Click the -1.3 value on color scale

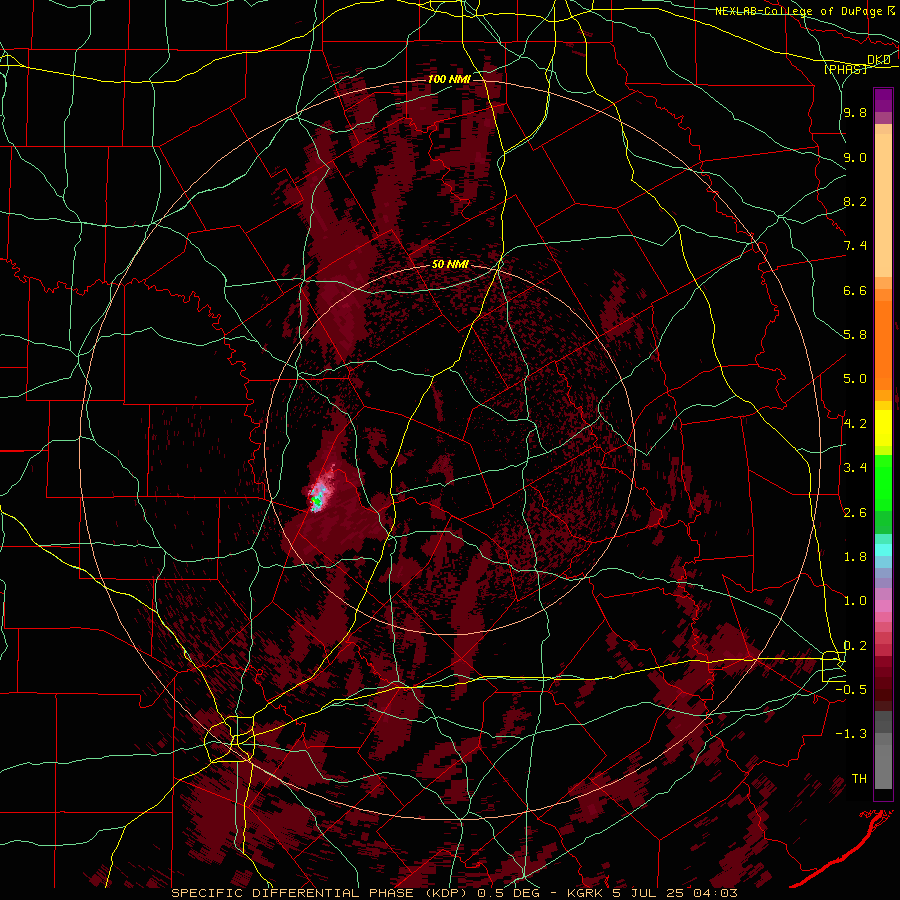click(851, 734)
